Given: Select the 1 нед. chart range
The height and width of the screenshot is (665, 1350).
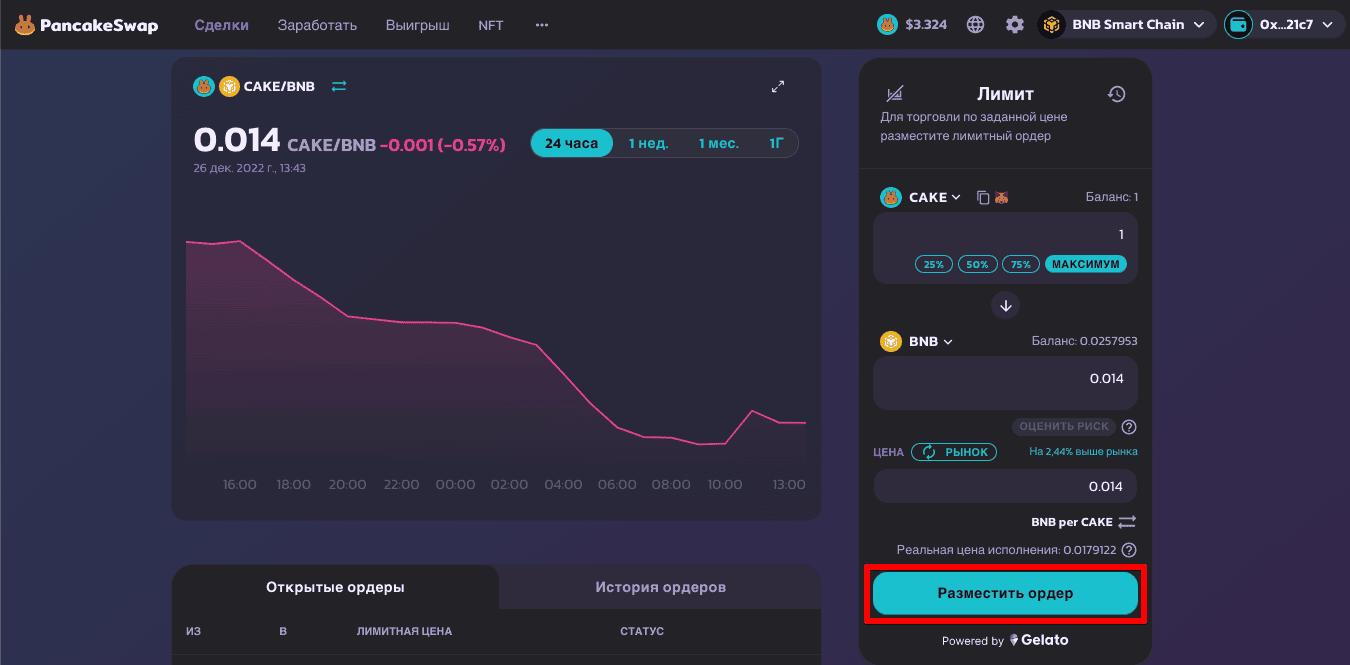Looking at the screenshot, I should 648,143.
